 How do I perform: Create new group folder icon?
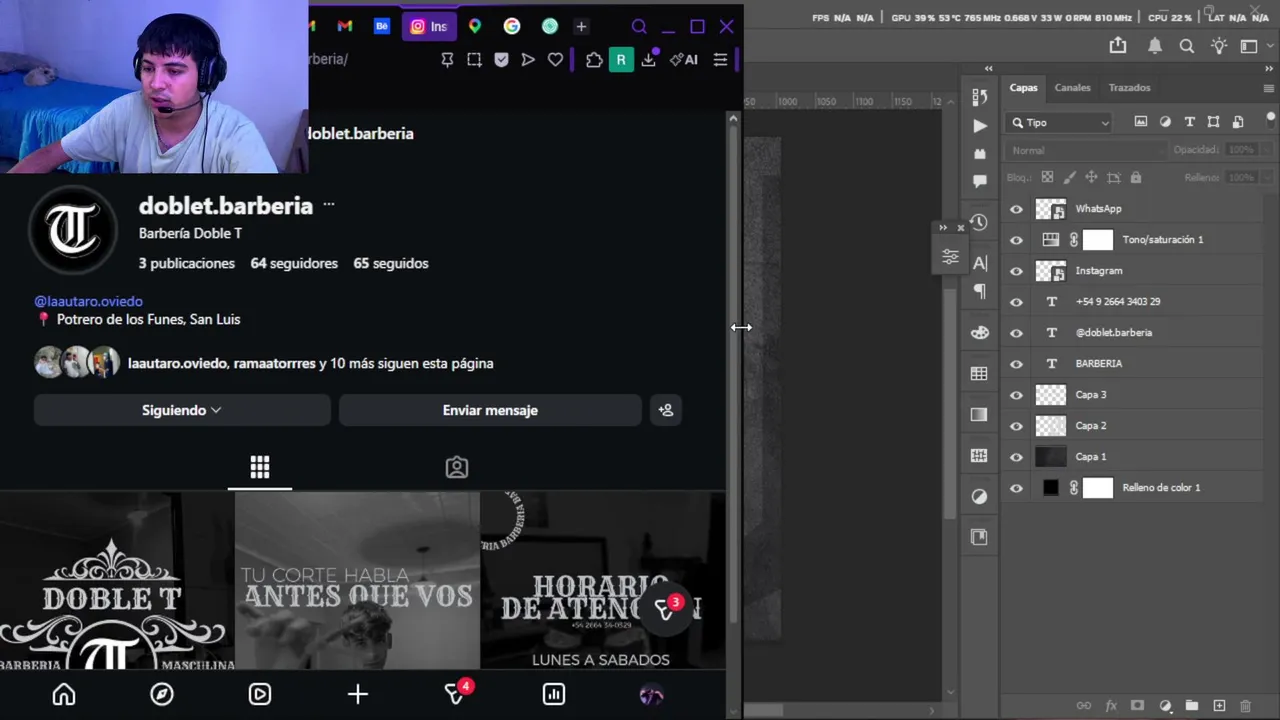point(1191,706)
